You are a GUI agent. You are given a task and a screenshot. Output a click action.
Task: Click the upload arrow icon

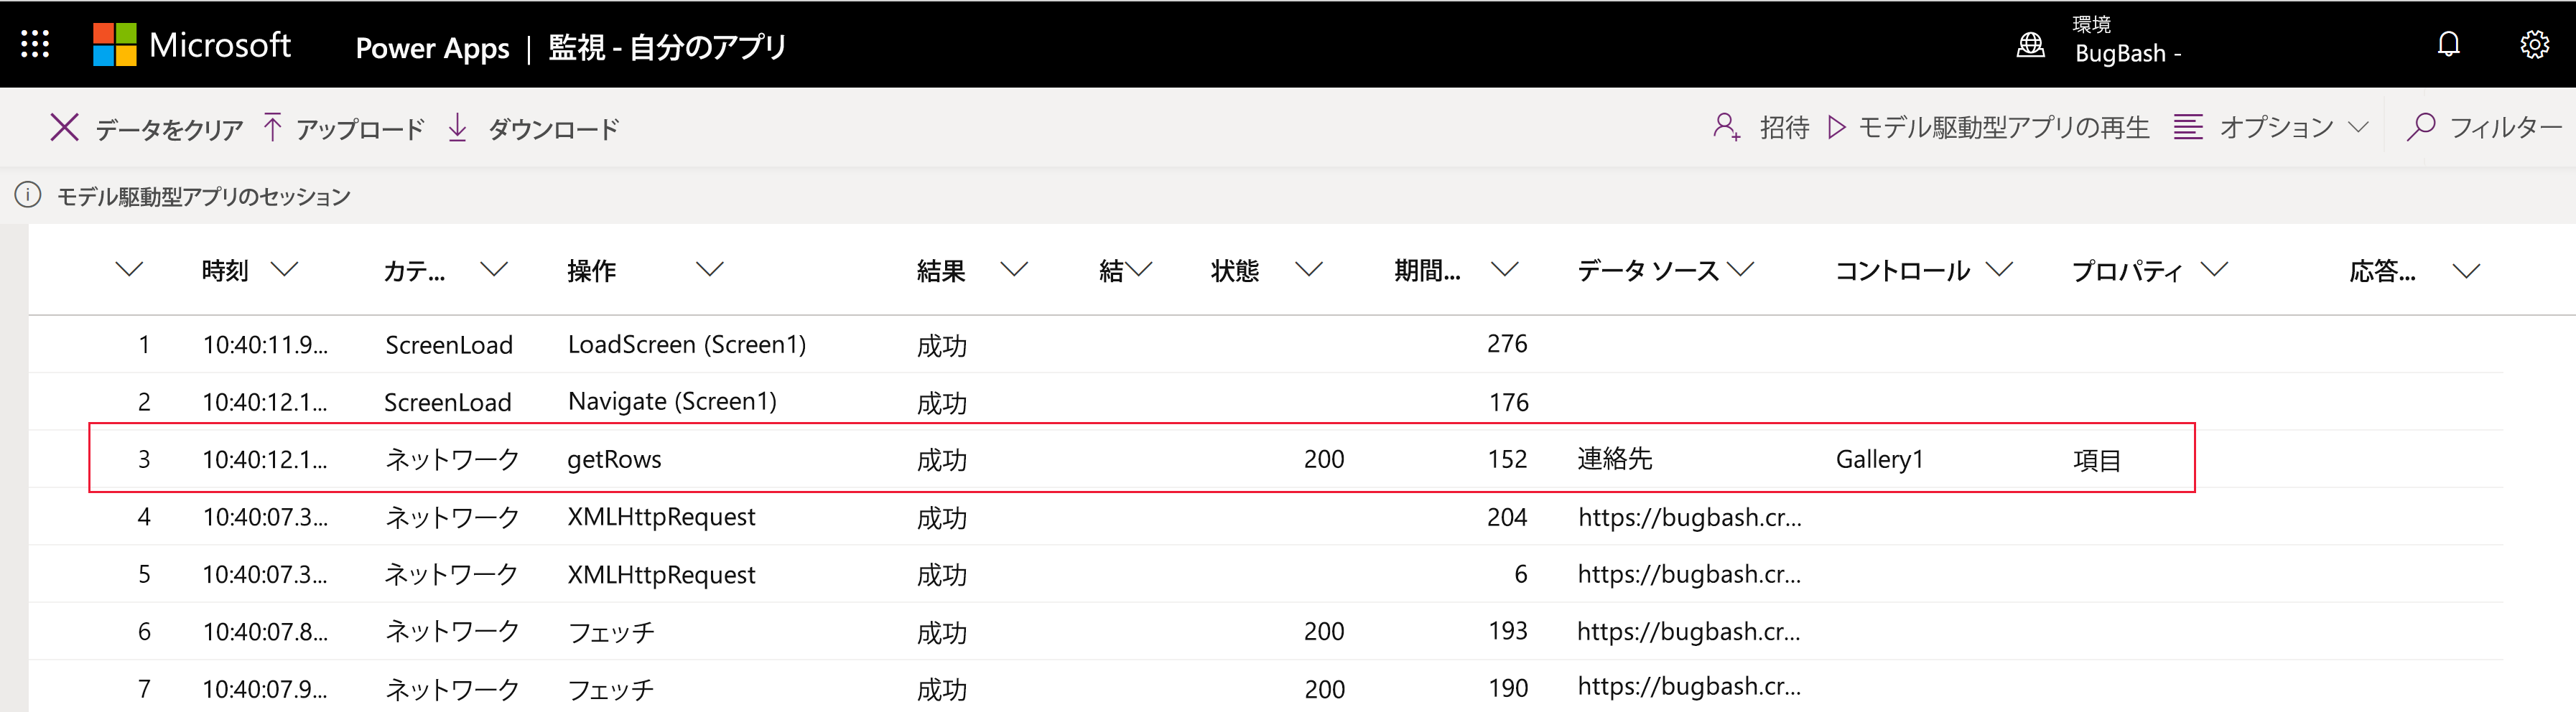tap(272, 128)
